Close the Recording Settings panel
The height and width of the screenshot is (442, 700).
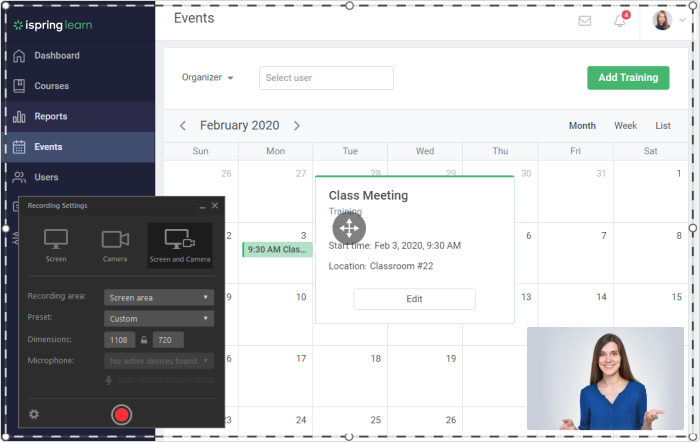click(215, 206)
